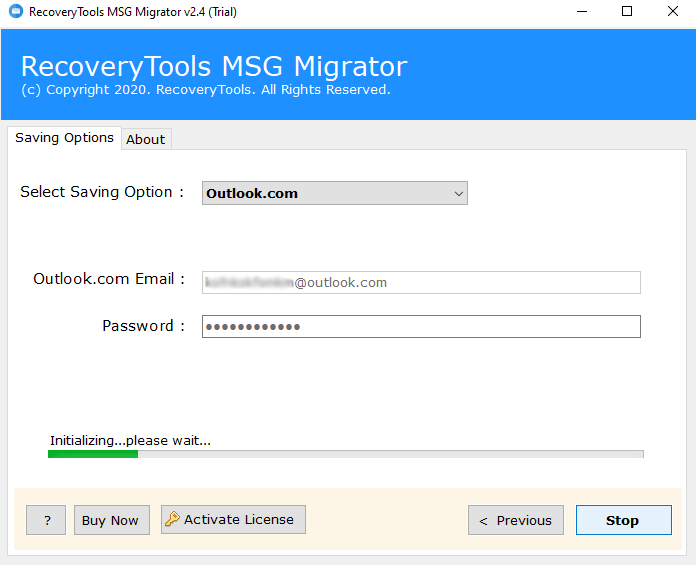
Task: Click the initializing progress bar
Action: pyautogui.click(x=346, y=454)
